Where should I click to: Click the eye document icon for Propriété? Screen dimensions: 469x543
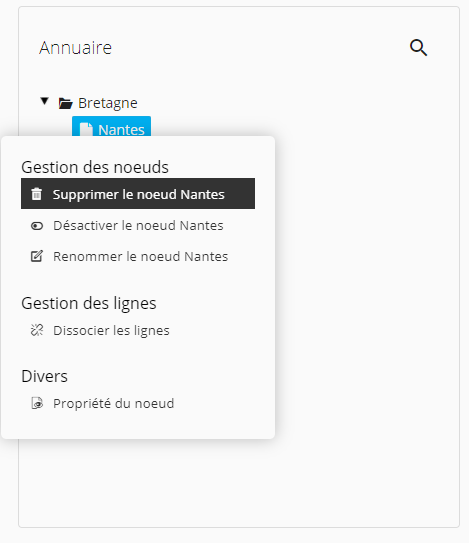[x=37, y=403]
